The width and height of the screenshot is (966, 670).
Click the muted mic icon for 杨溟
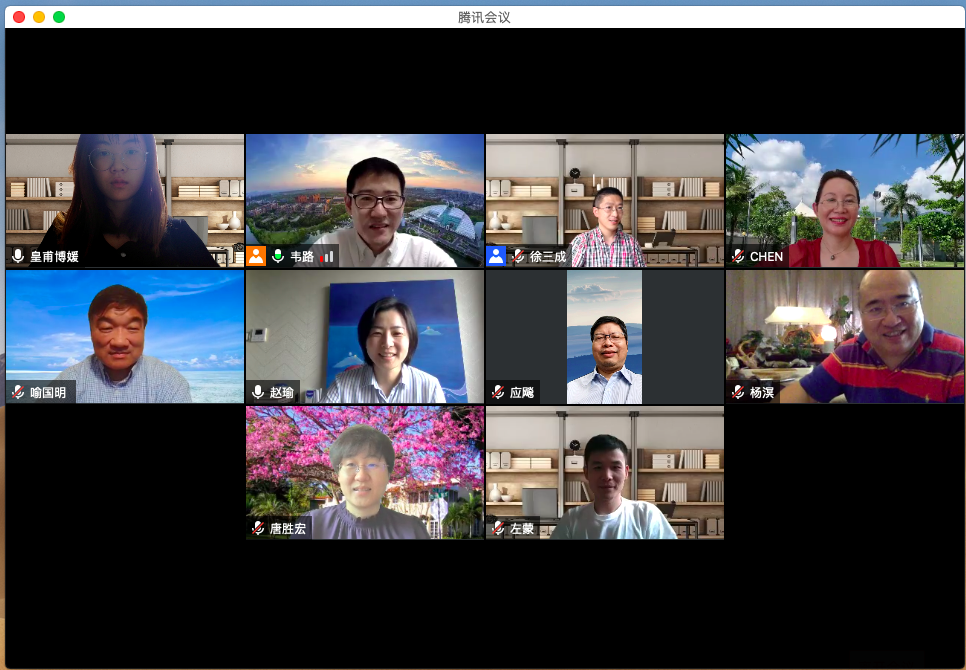(738, 392)
